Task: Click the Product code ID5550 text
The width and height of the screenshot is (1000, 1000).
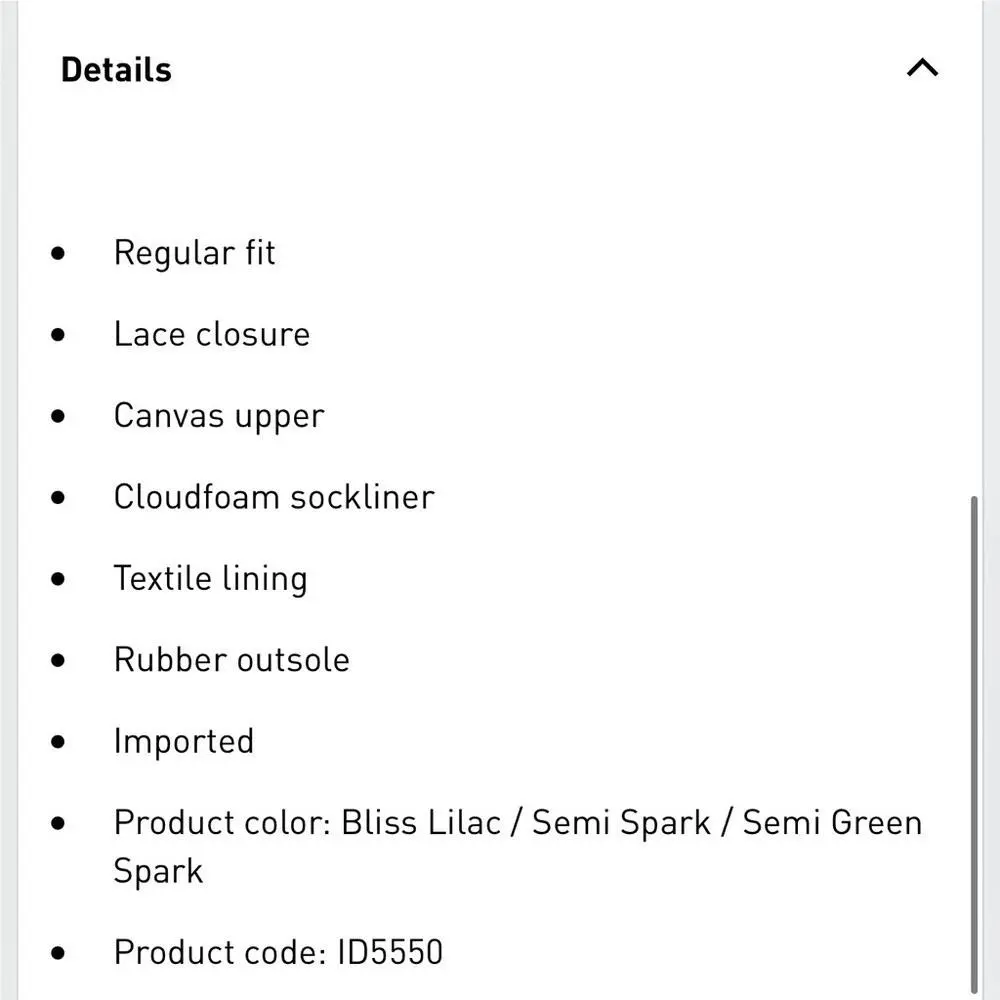Action: pyautogui.click(x=278, y=952)
